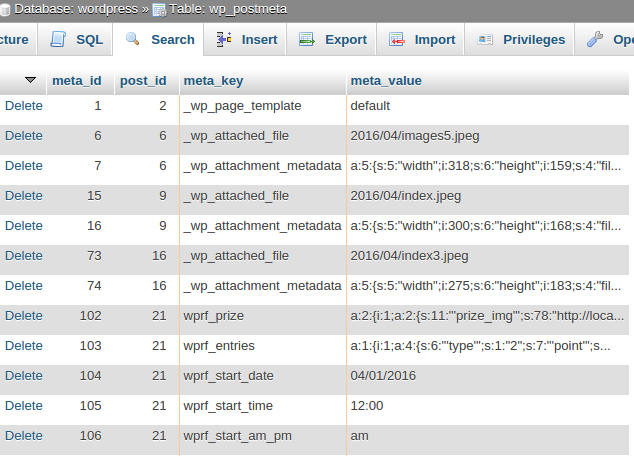Click the table icon in breadcrumb
Screen dimensions: 634x456
pyautogui.click(x=159, y=10)
